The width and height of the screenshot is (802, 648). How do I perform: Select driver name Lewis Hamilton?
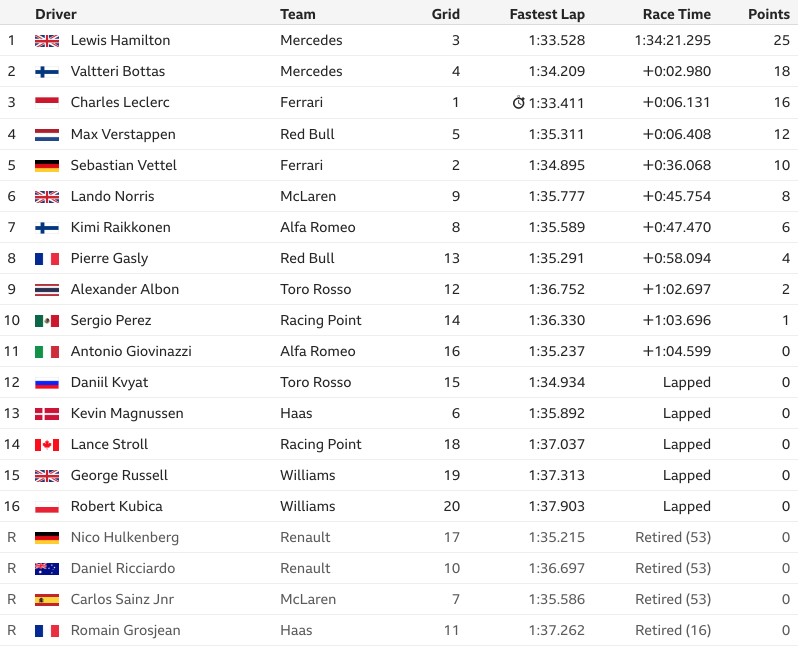[120, 40]
